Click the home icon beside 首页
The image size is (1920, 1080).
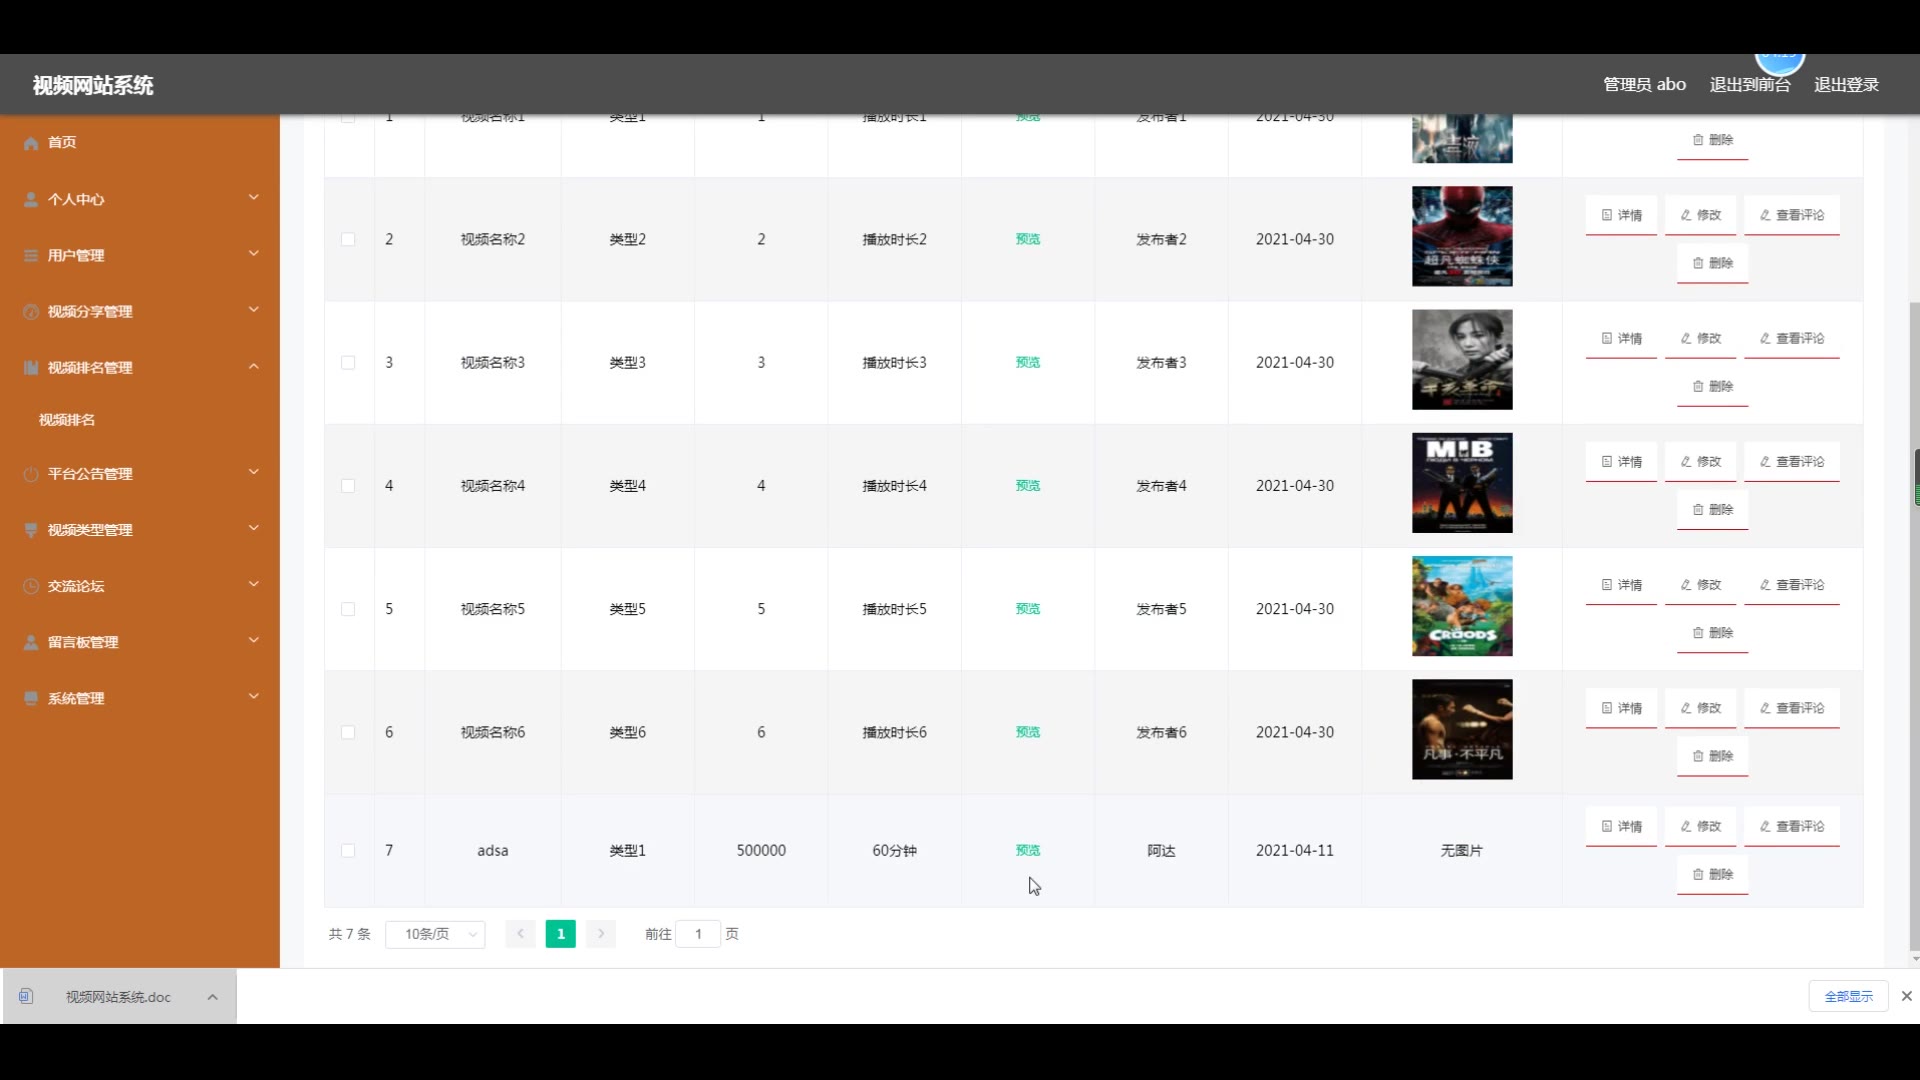click(x=31, y=143)
